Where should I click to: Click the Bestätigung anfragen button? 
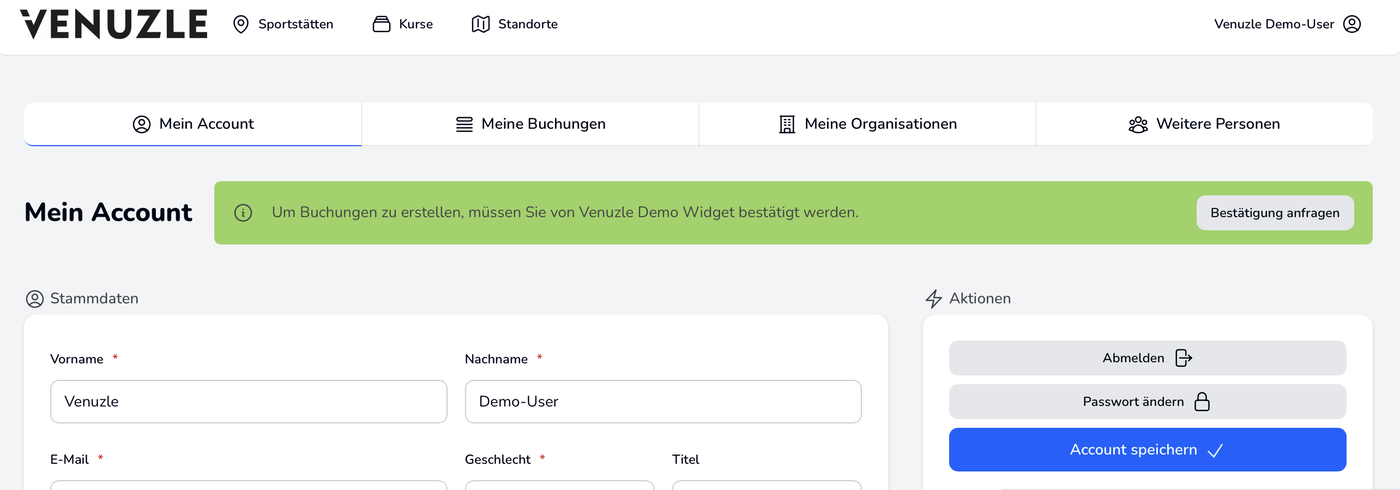tap(1275, 213)
